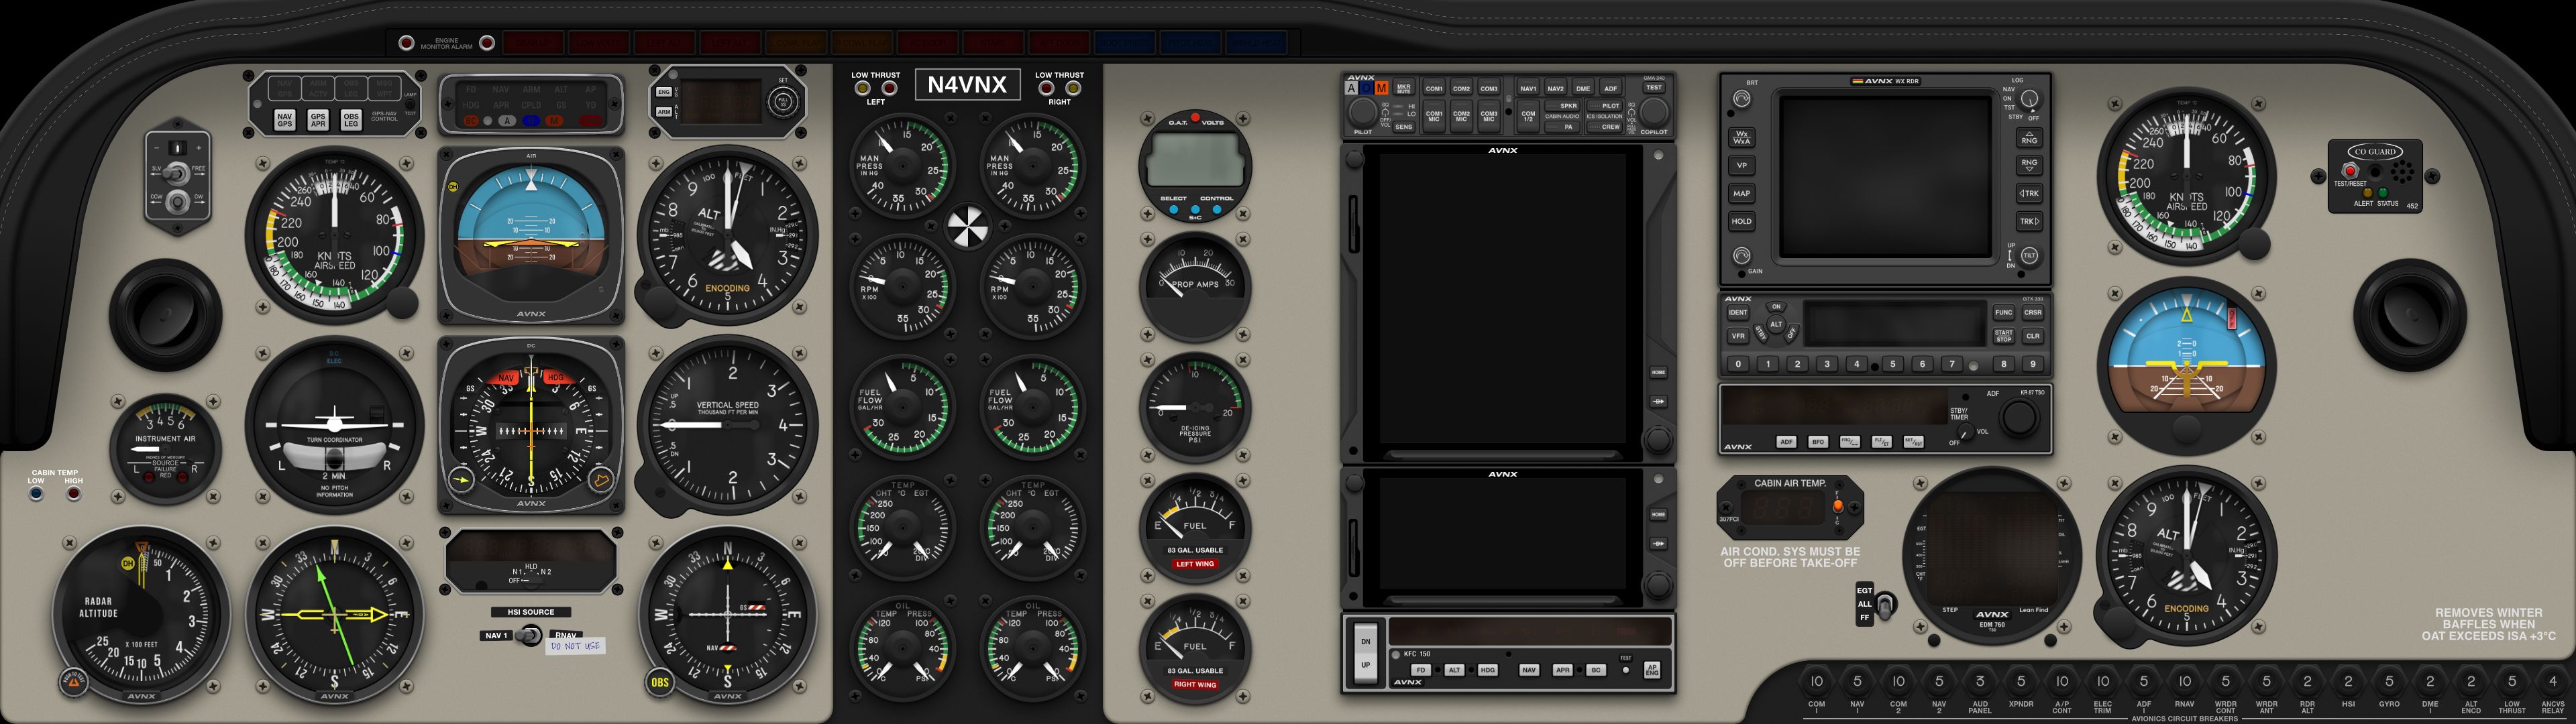The image size is (2576, 724).
Task: Click the heading bug knob on the HSI
Action: (x=602, y=481)
